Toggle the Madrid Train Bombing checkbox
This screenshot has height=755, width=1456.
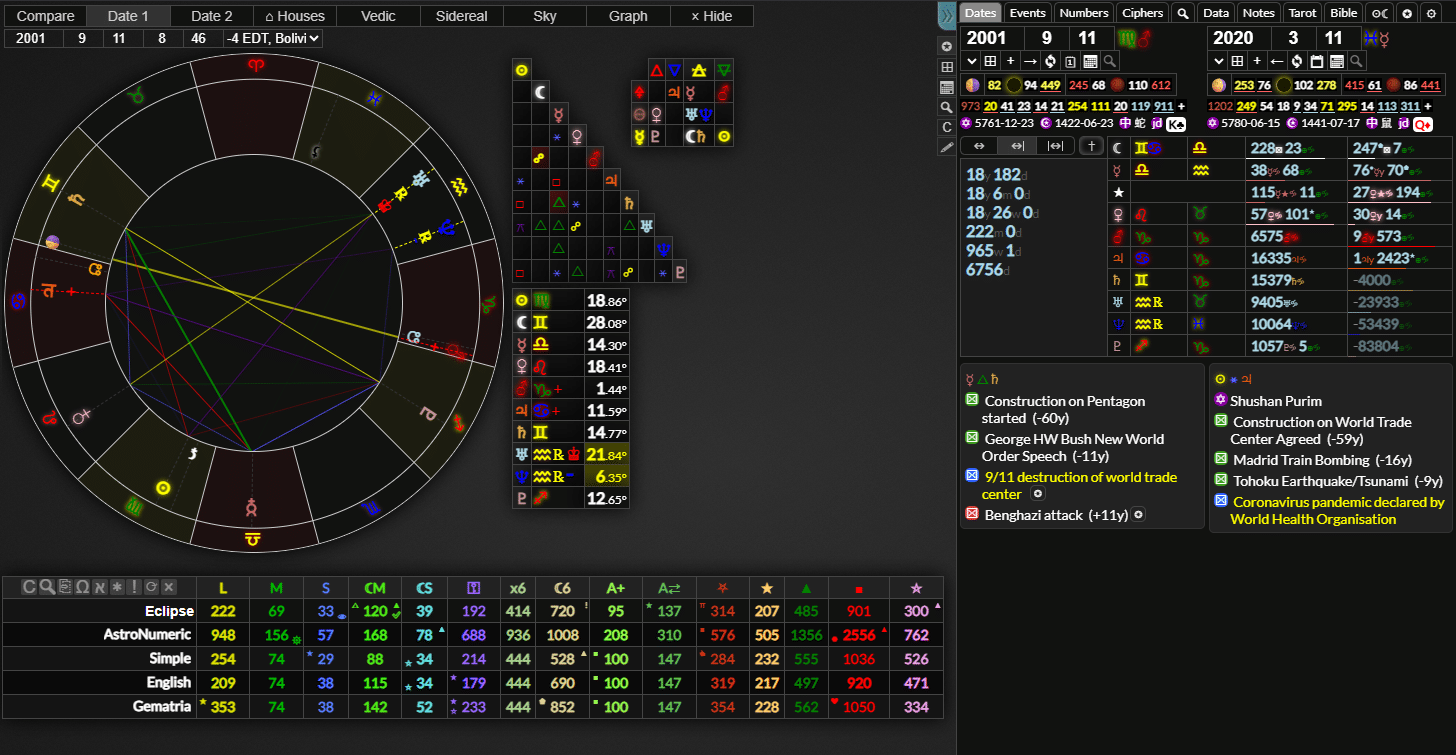coord(1220,460)
